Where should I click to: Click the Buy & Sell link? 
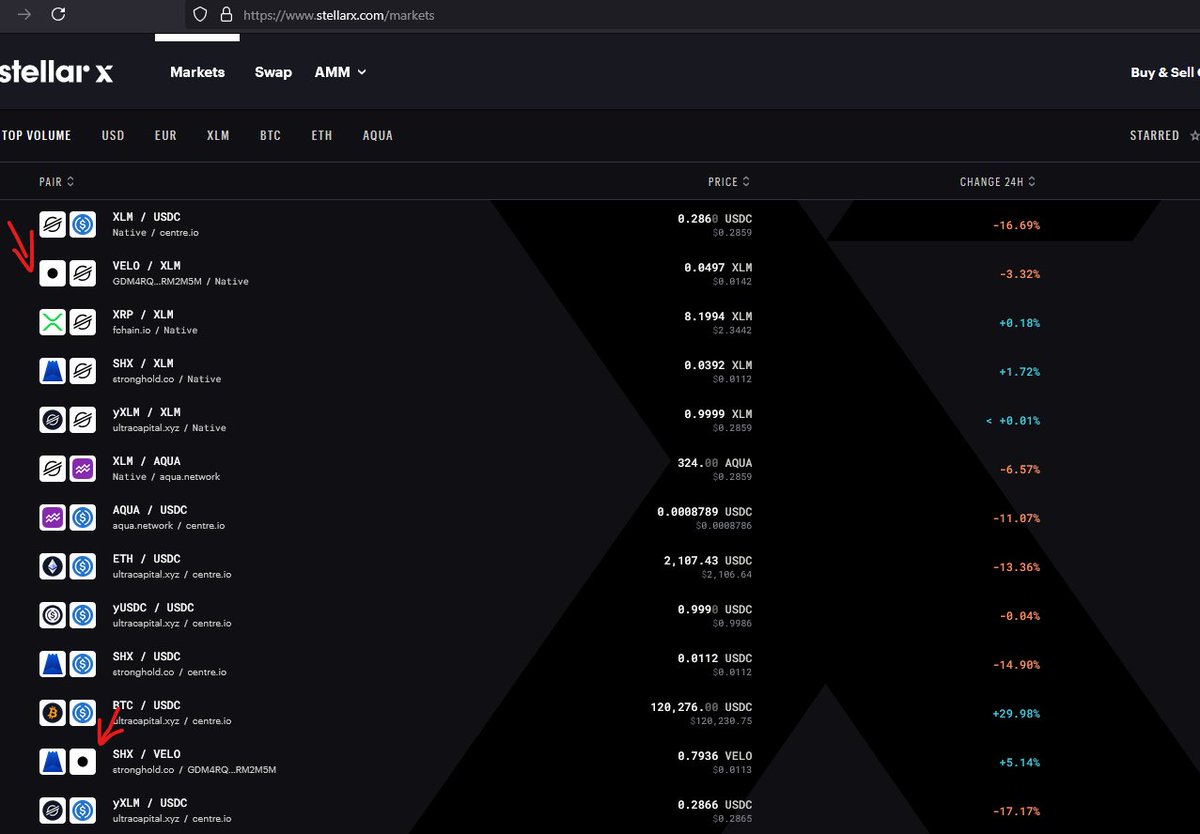[x=1164, y=72]
